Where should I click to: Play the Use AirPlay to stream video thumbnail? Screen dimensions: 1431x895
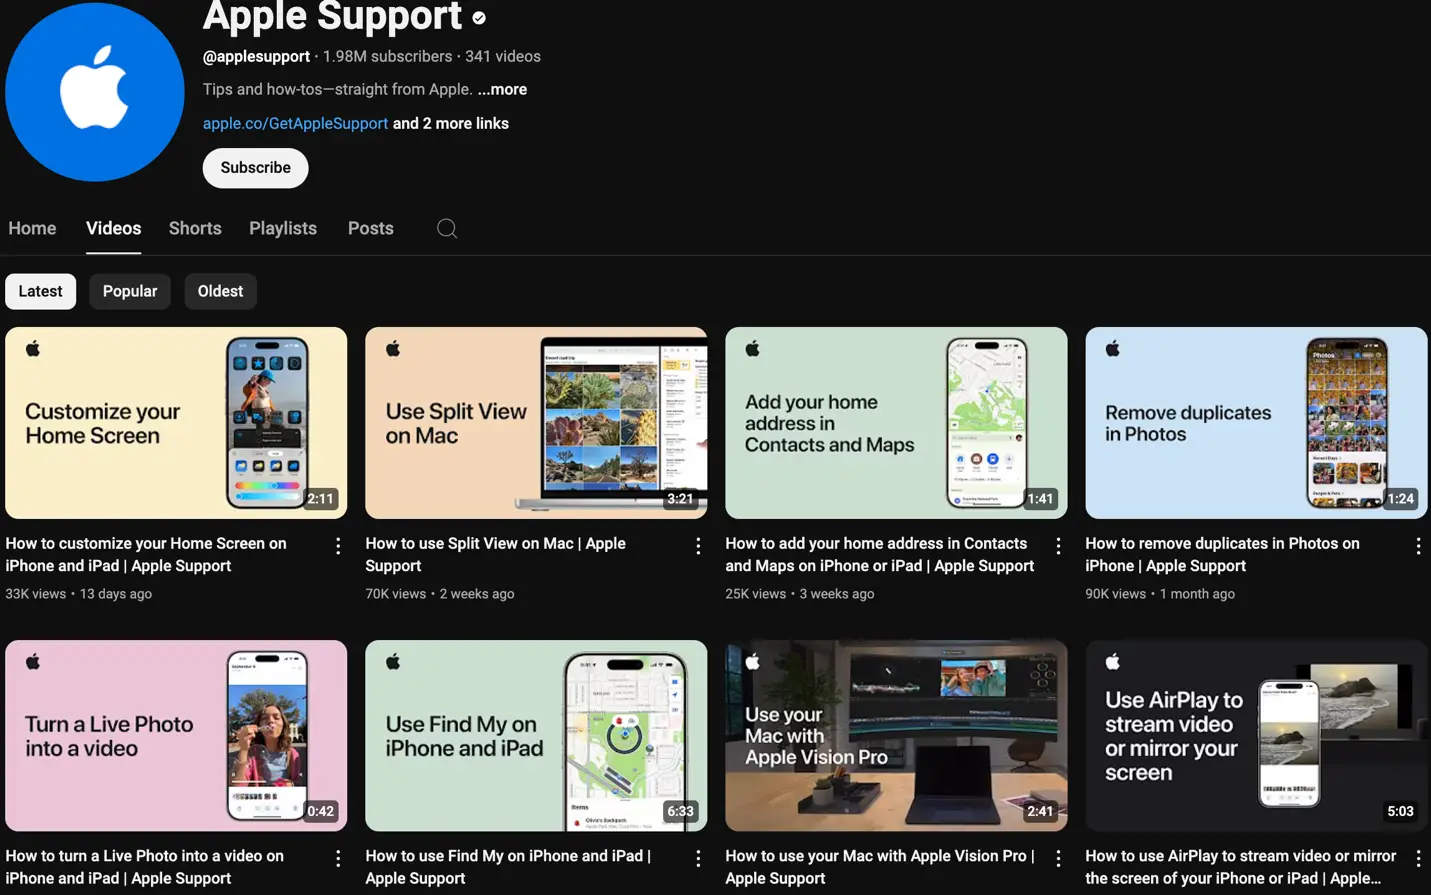1256,735
